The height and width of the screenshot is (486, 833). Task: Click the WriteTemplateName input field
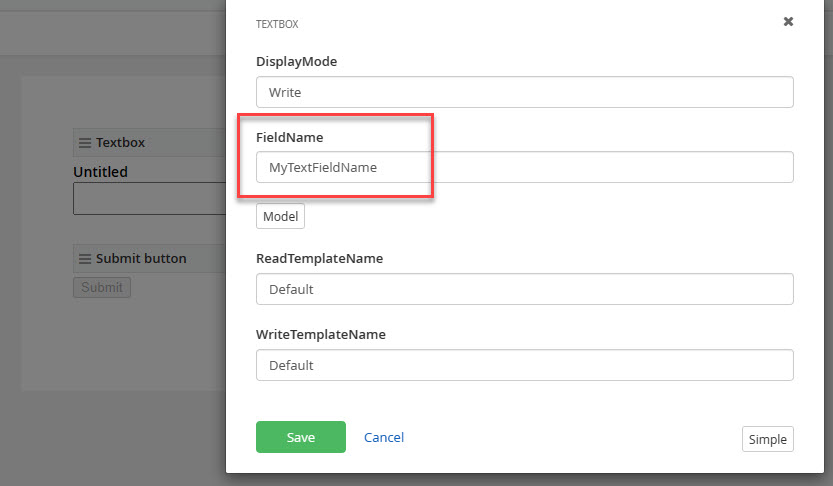[x=525, y=365]
